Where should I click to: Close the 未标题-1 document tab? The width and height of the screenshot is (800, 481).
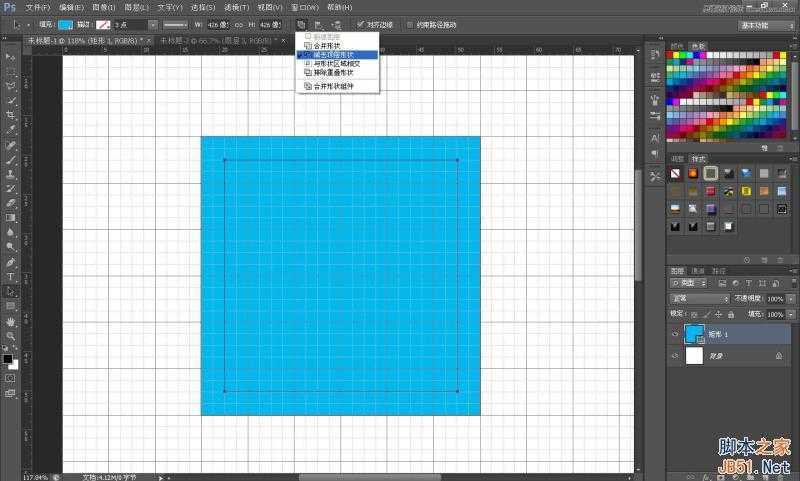(149, 40)
